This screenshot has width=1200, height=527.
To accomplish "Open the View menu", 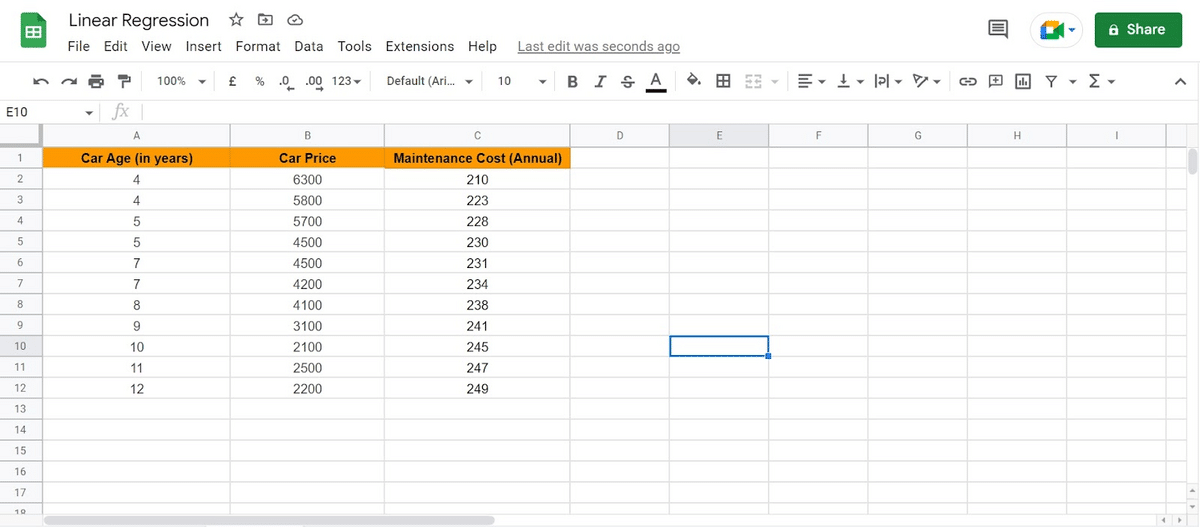I will (x=156, y=46).
